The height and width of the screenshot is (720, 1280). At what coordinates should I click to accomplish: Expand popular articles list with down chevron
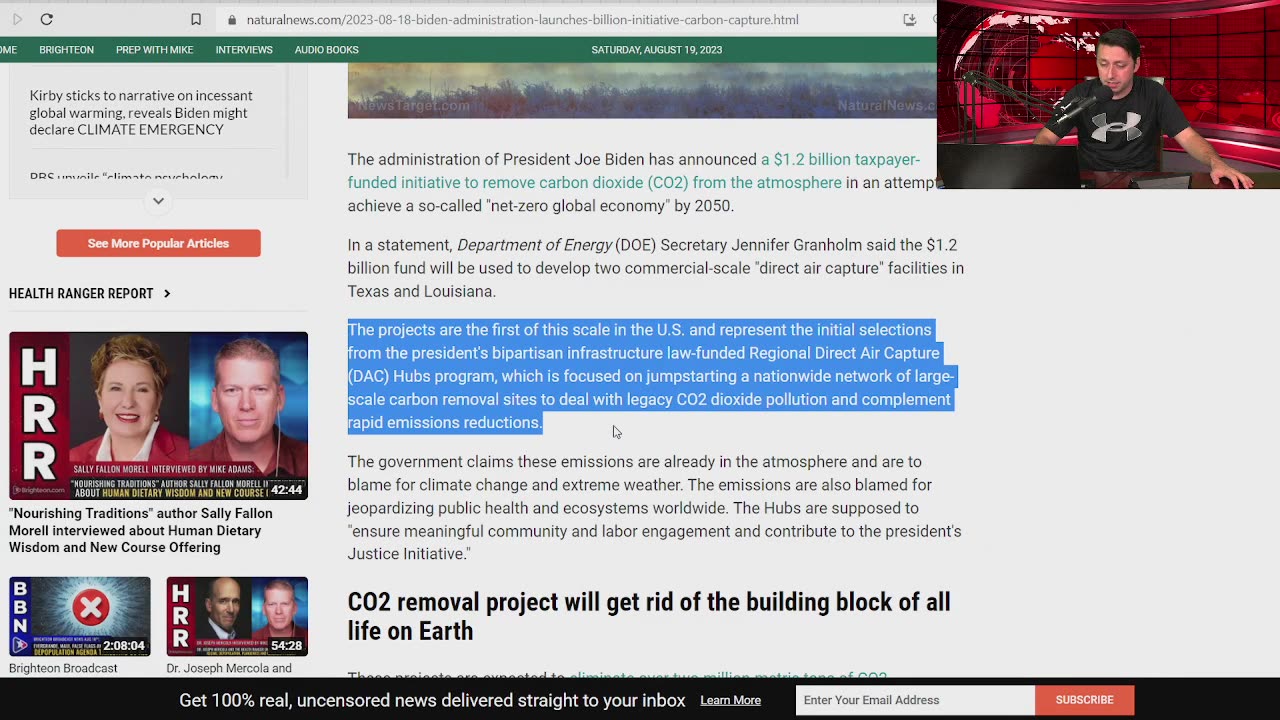click(158, 201)
